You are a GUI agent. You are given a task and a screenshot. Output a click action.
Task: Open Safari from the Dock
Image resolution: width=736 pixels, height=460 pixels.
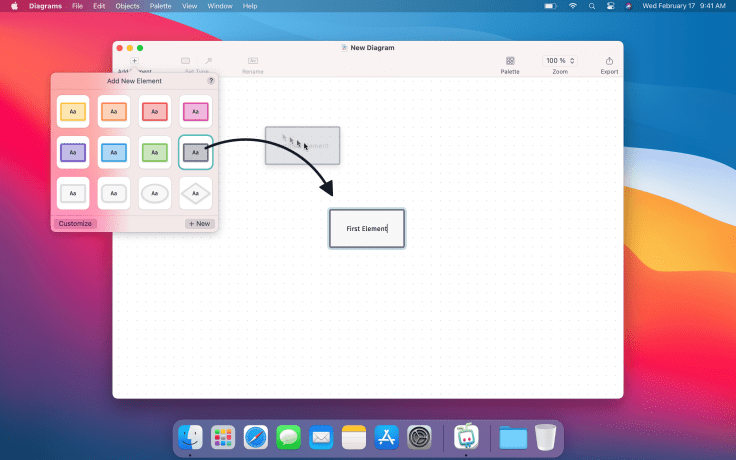(x=256, y=437)
